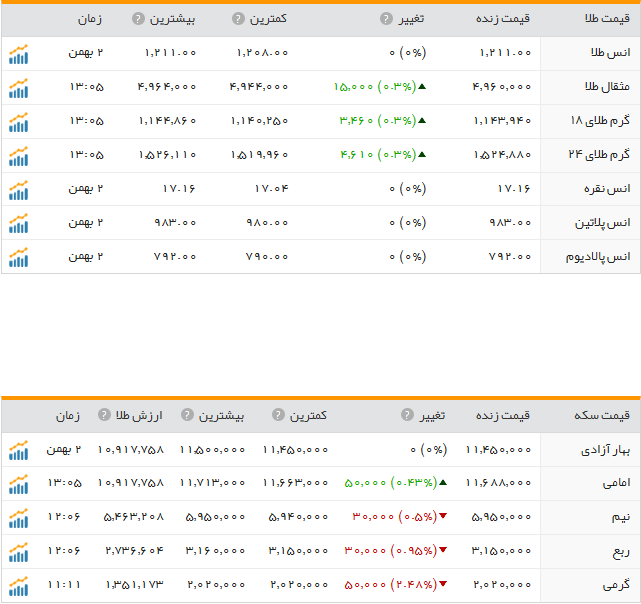This screenshot has width=641, height=604.
Task: Click live price ۱,۵۲۴,۸۸۰ of ۲۴ gram gold
Action: coord(502,155)
